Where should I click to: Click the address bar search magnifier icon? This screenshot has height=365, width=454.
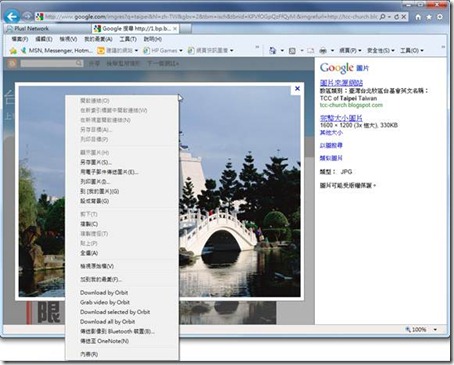(x=382, y=17)
